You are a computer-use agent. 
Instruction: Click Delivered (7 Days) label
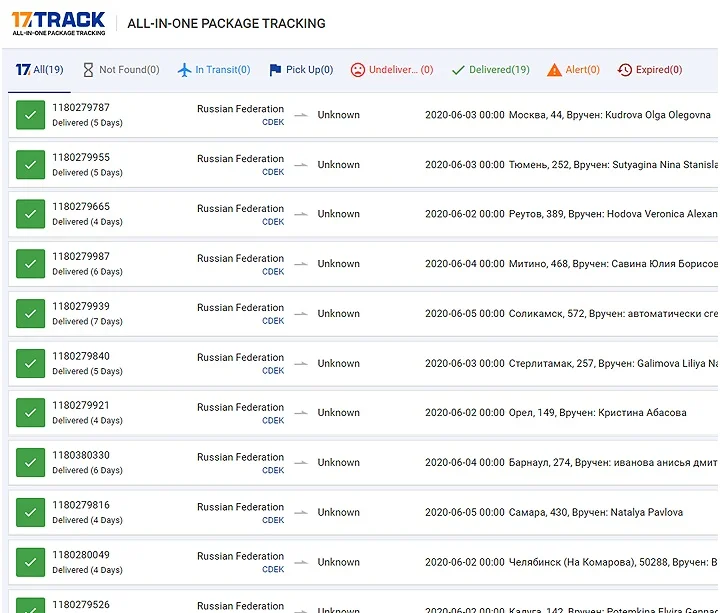click(x=88, y=321)
